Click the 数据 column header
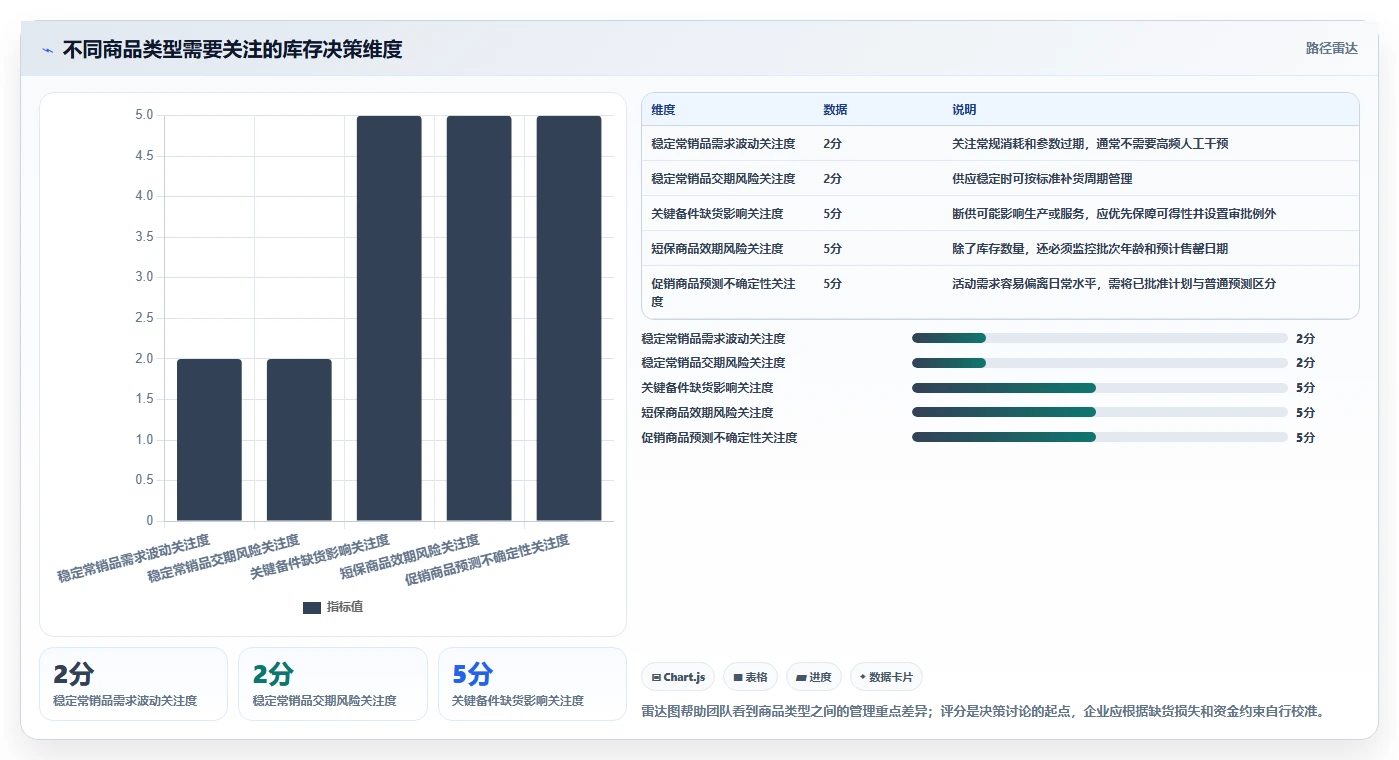1399x760 pixels. [835, 110]
